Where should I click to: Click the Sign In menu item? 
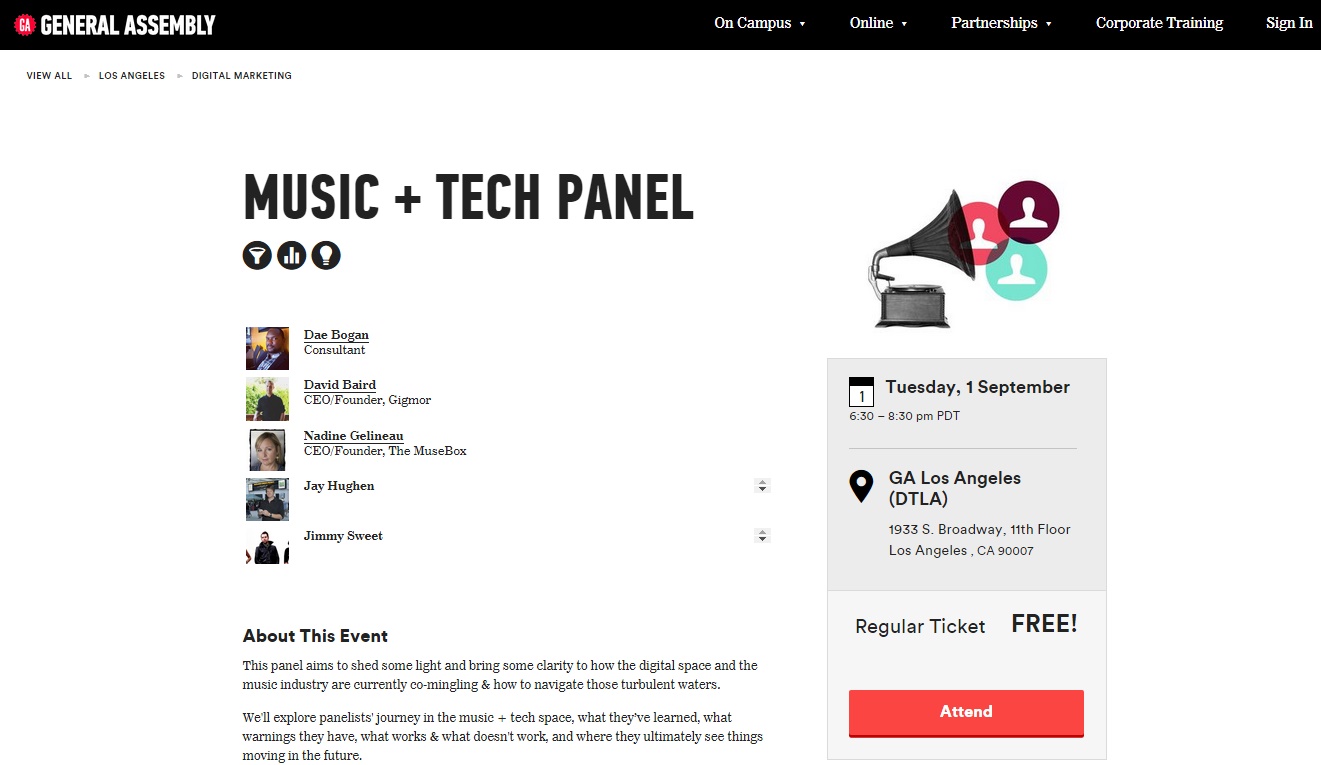(1289, 23)
